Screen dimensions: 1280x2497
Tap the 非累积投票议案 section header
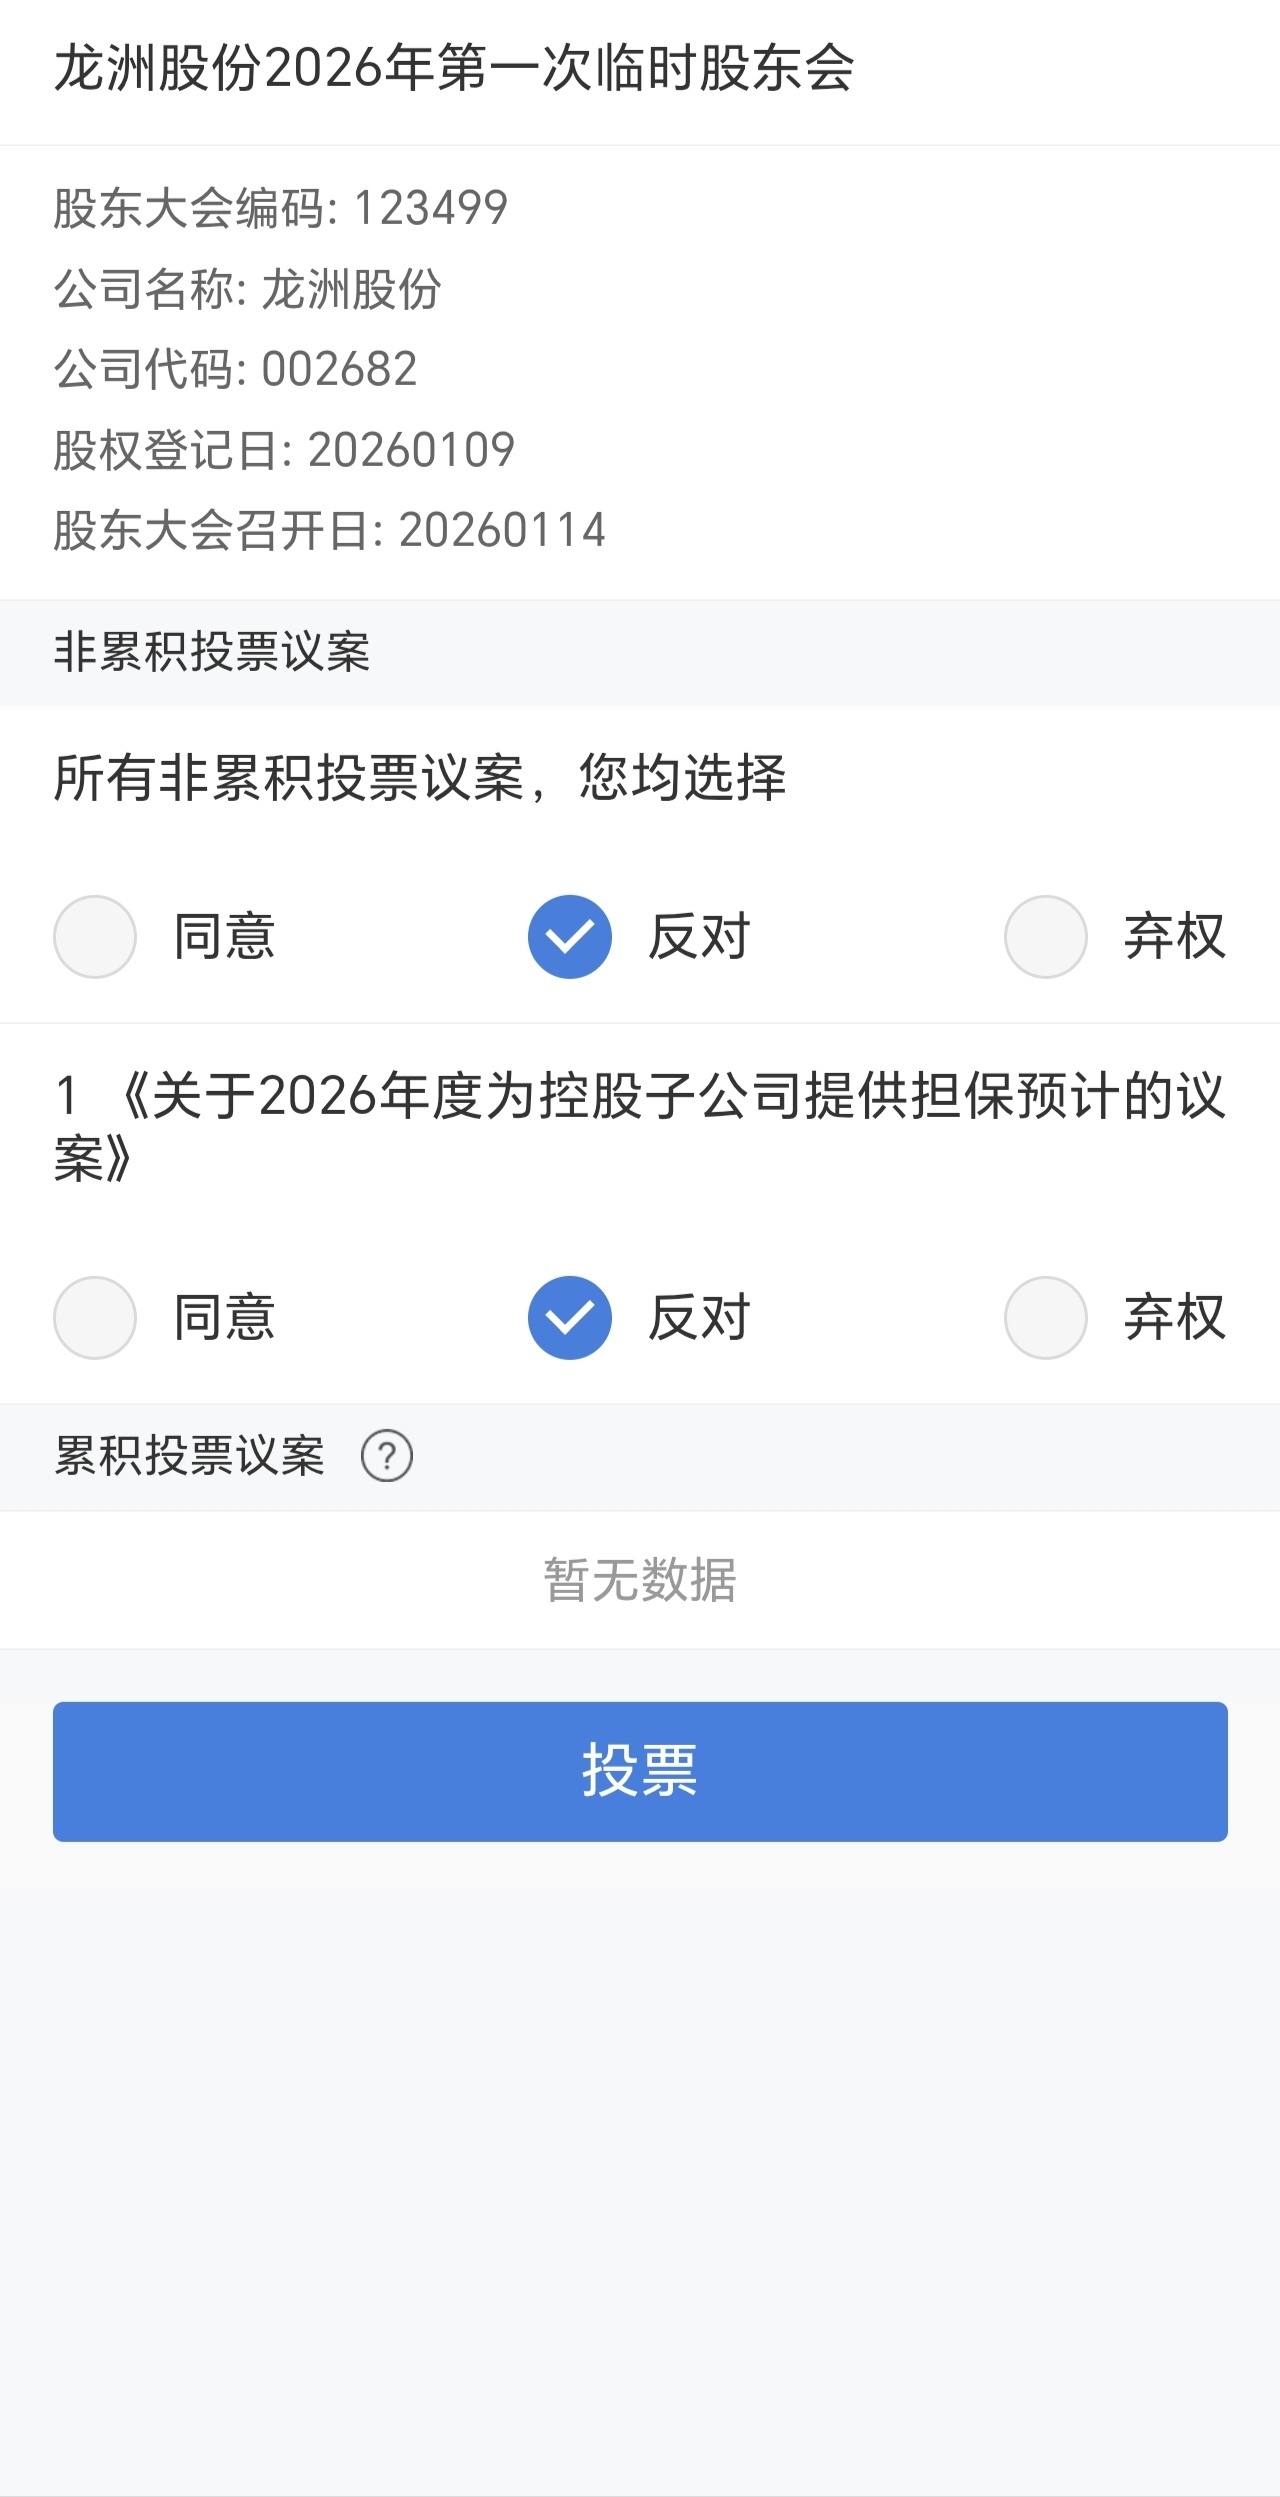[x=212, y=653]
